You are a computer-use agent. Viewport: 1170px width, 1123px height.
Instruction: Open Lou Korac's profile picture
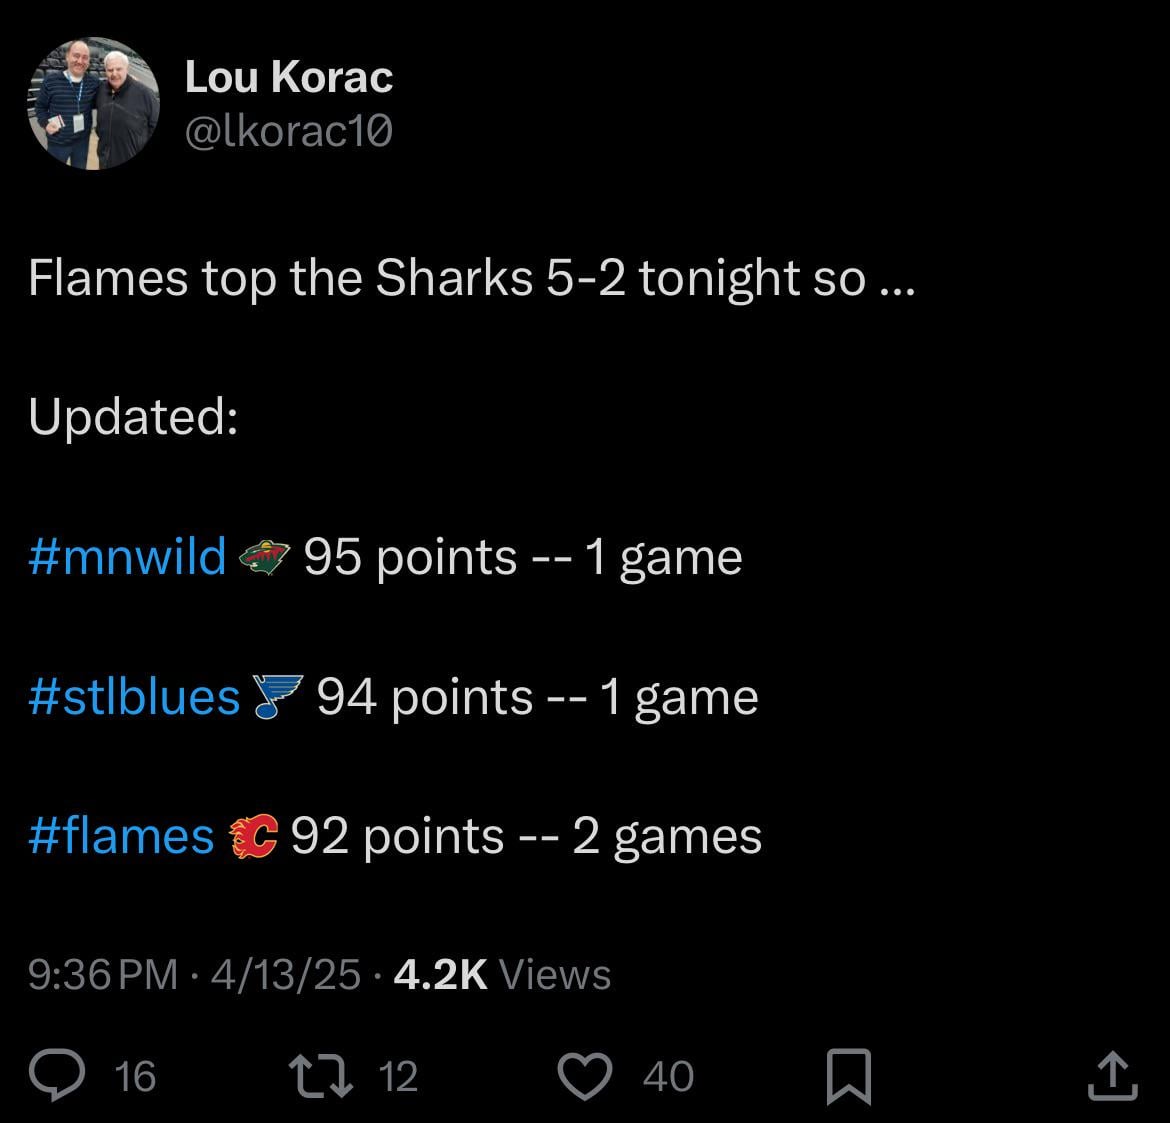coord(94,104)
